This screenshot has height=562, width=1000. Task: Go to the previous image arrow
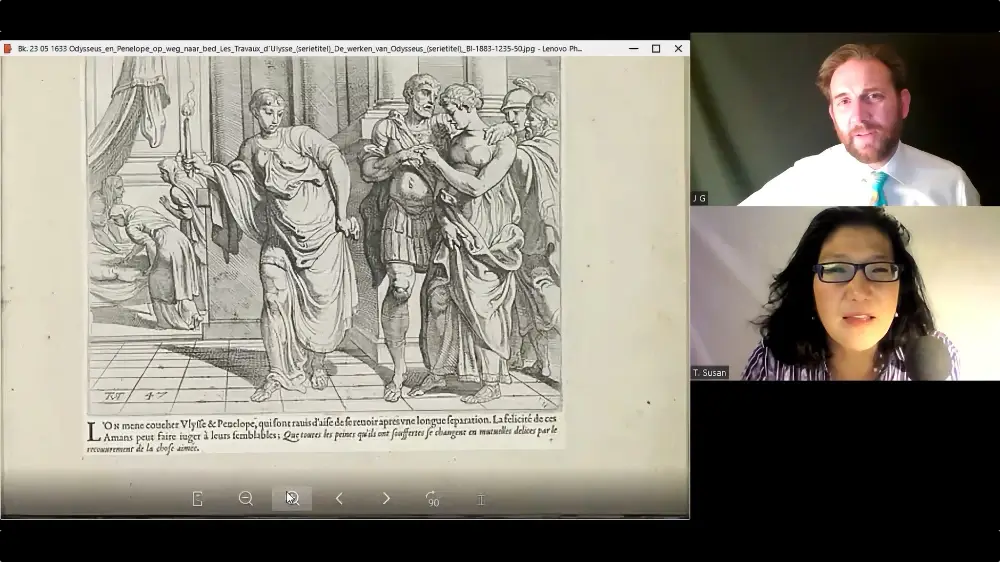[x=339, y=499]
